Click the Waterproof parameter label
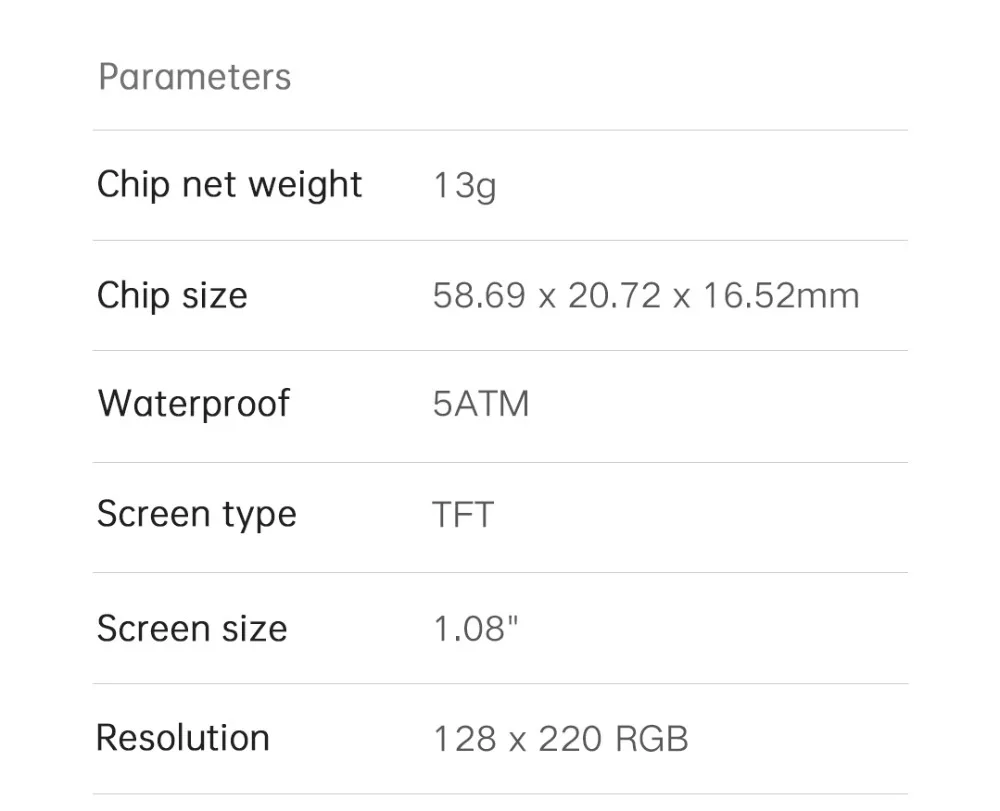The width and height of the screenshot is (1000, 811). [x=193, y=404]
